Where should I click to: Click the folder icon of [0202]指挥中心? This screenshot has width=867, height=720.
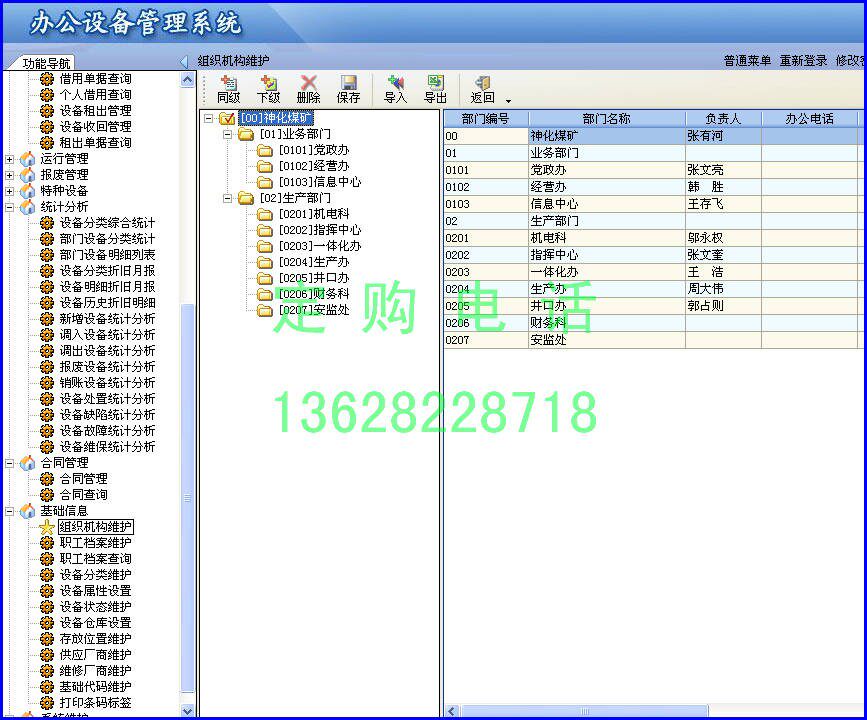coord(265,231)
